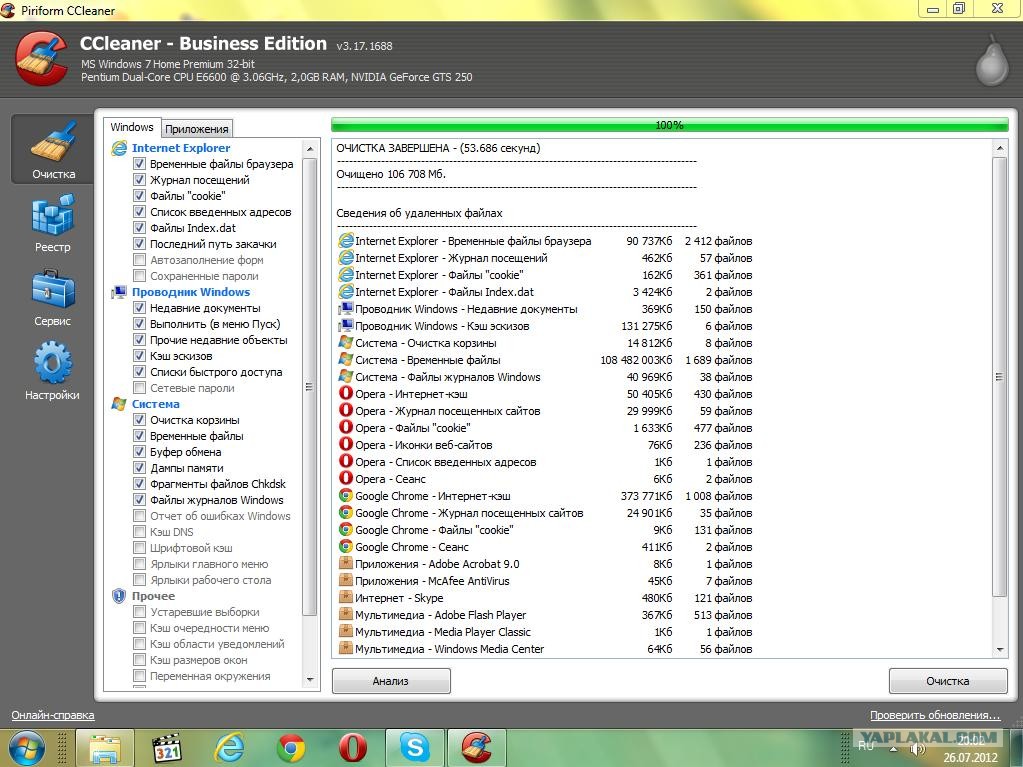1023x767 pixels.
Task: Enable Сетевые пароли checkbox
Action: pos(139,387)
